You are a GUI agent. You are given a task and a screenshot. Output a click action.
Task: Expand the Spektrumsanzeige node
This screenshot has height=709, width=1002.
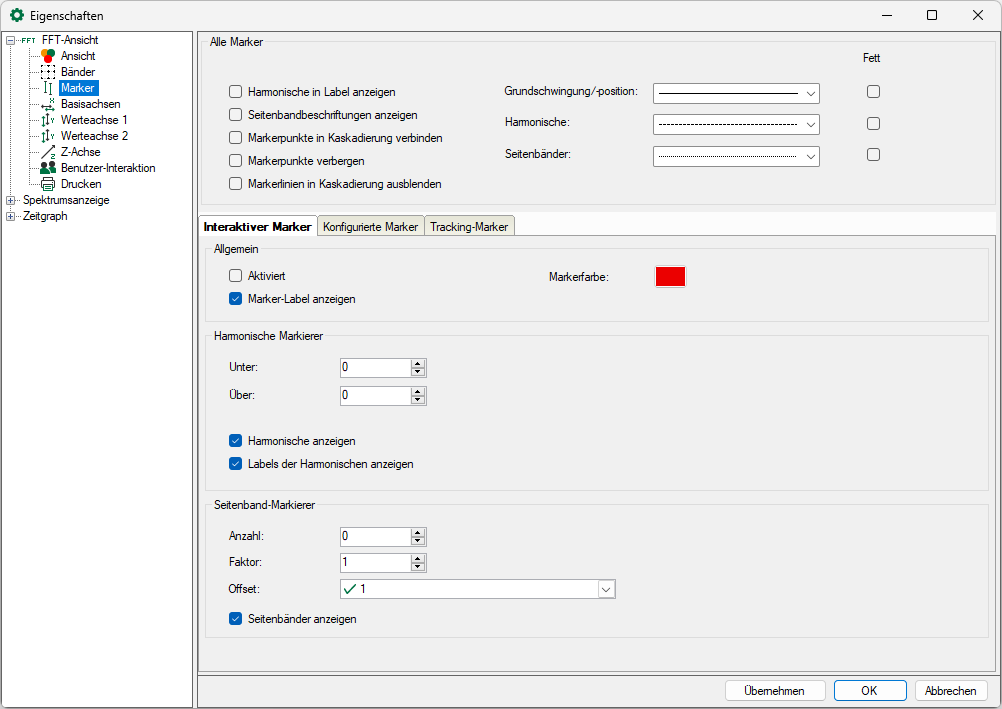pyautogui.click(x=10, y=200)
